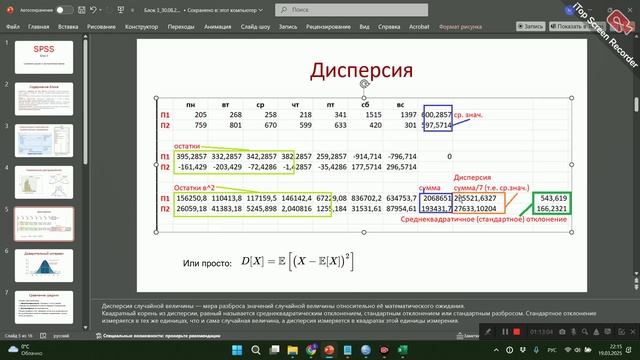Open File Explorer from taskbar

[293, 350]
